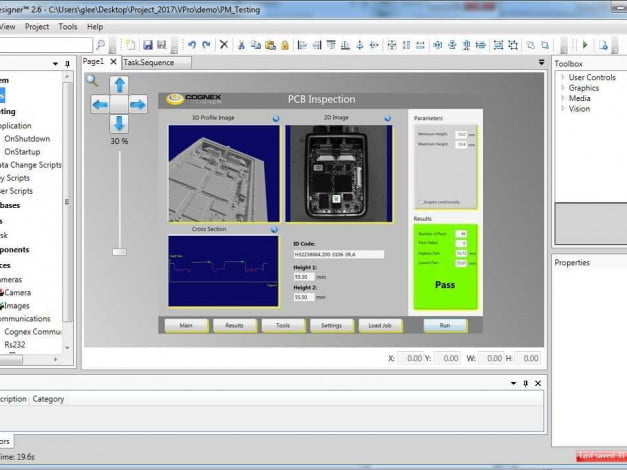Send the selected control to back
This screenshot has height=470, width=627.
click(545, 45)
